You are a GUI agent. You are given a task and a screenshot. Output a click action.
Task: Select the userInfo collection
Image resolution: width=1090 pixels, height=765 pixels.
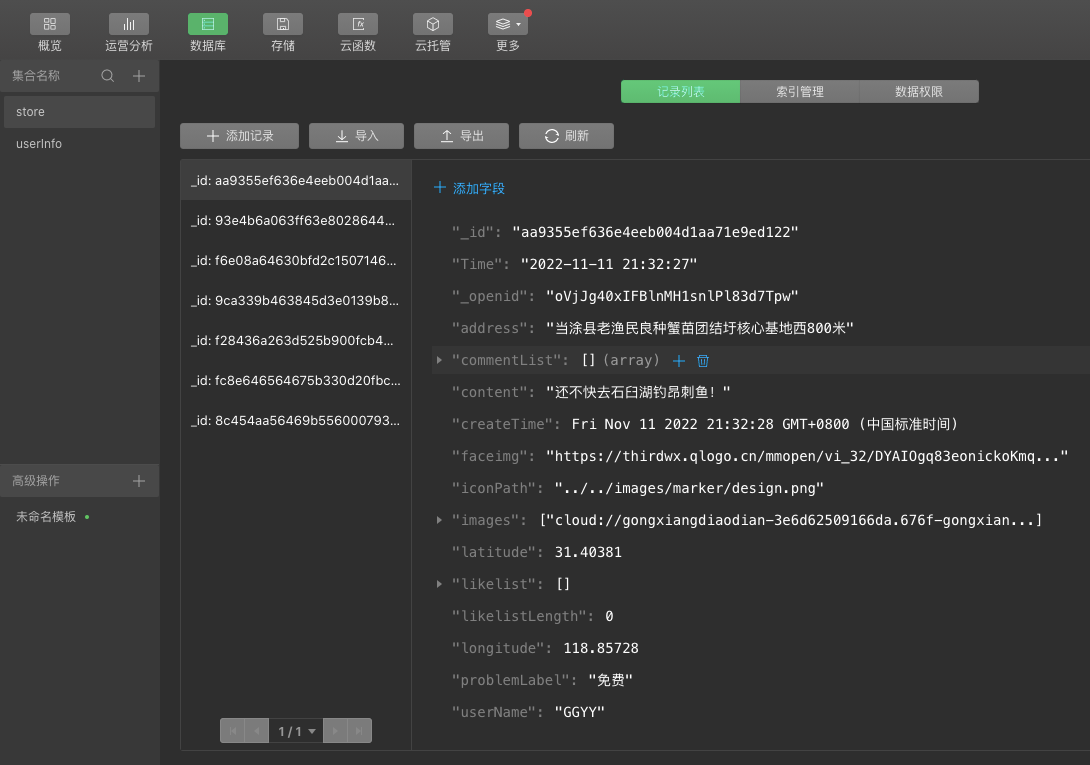coord(79,144)
